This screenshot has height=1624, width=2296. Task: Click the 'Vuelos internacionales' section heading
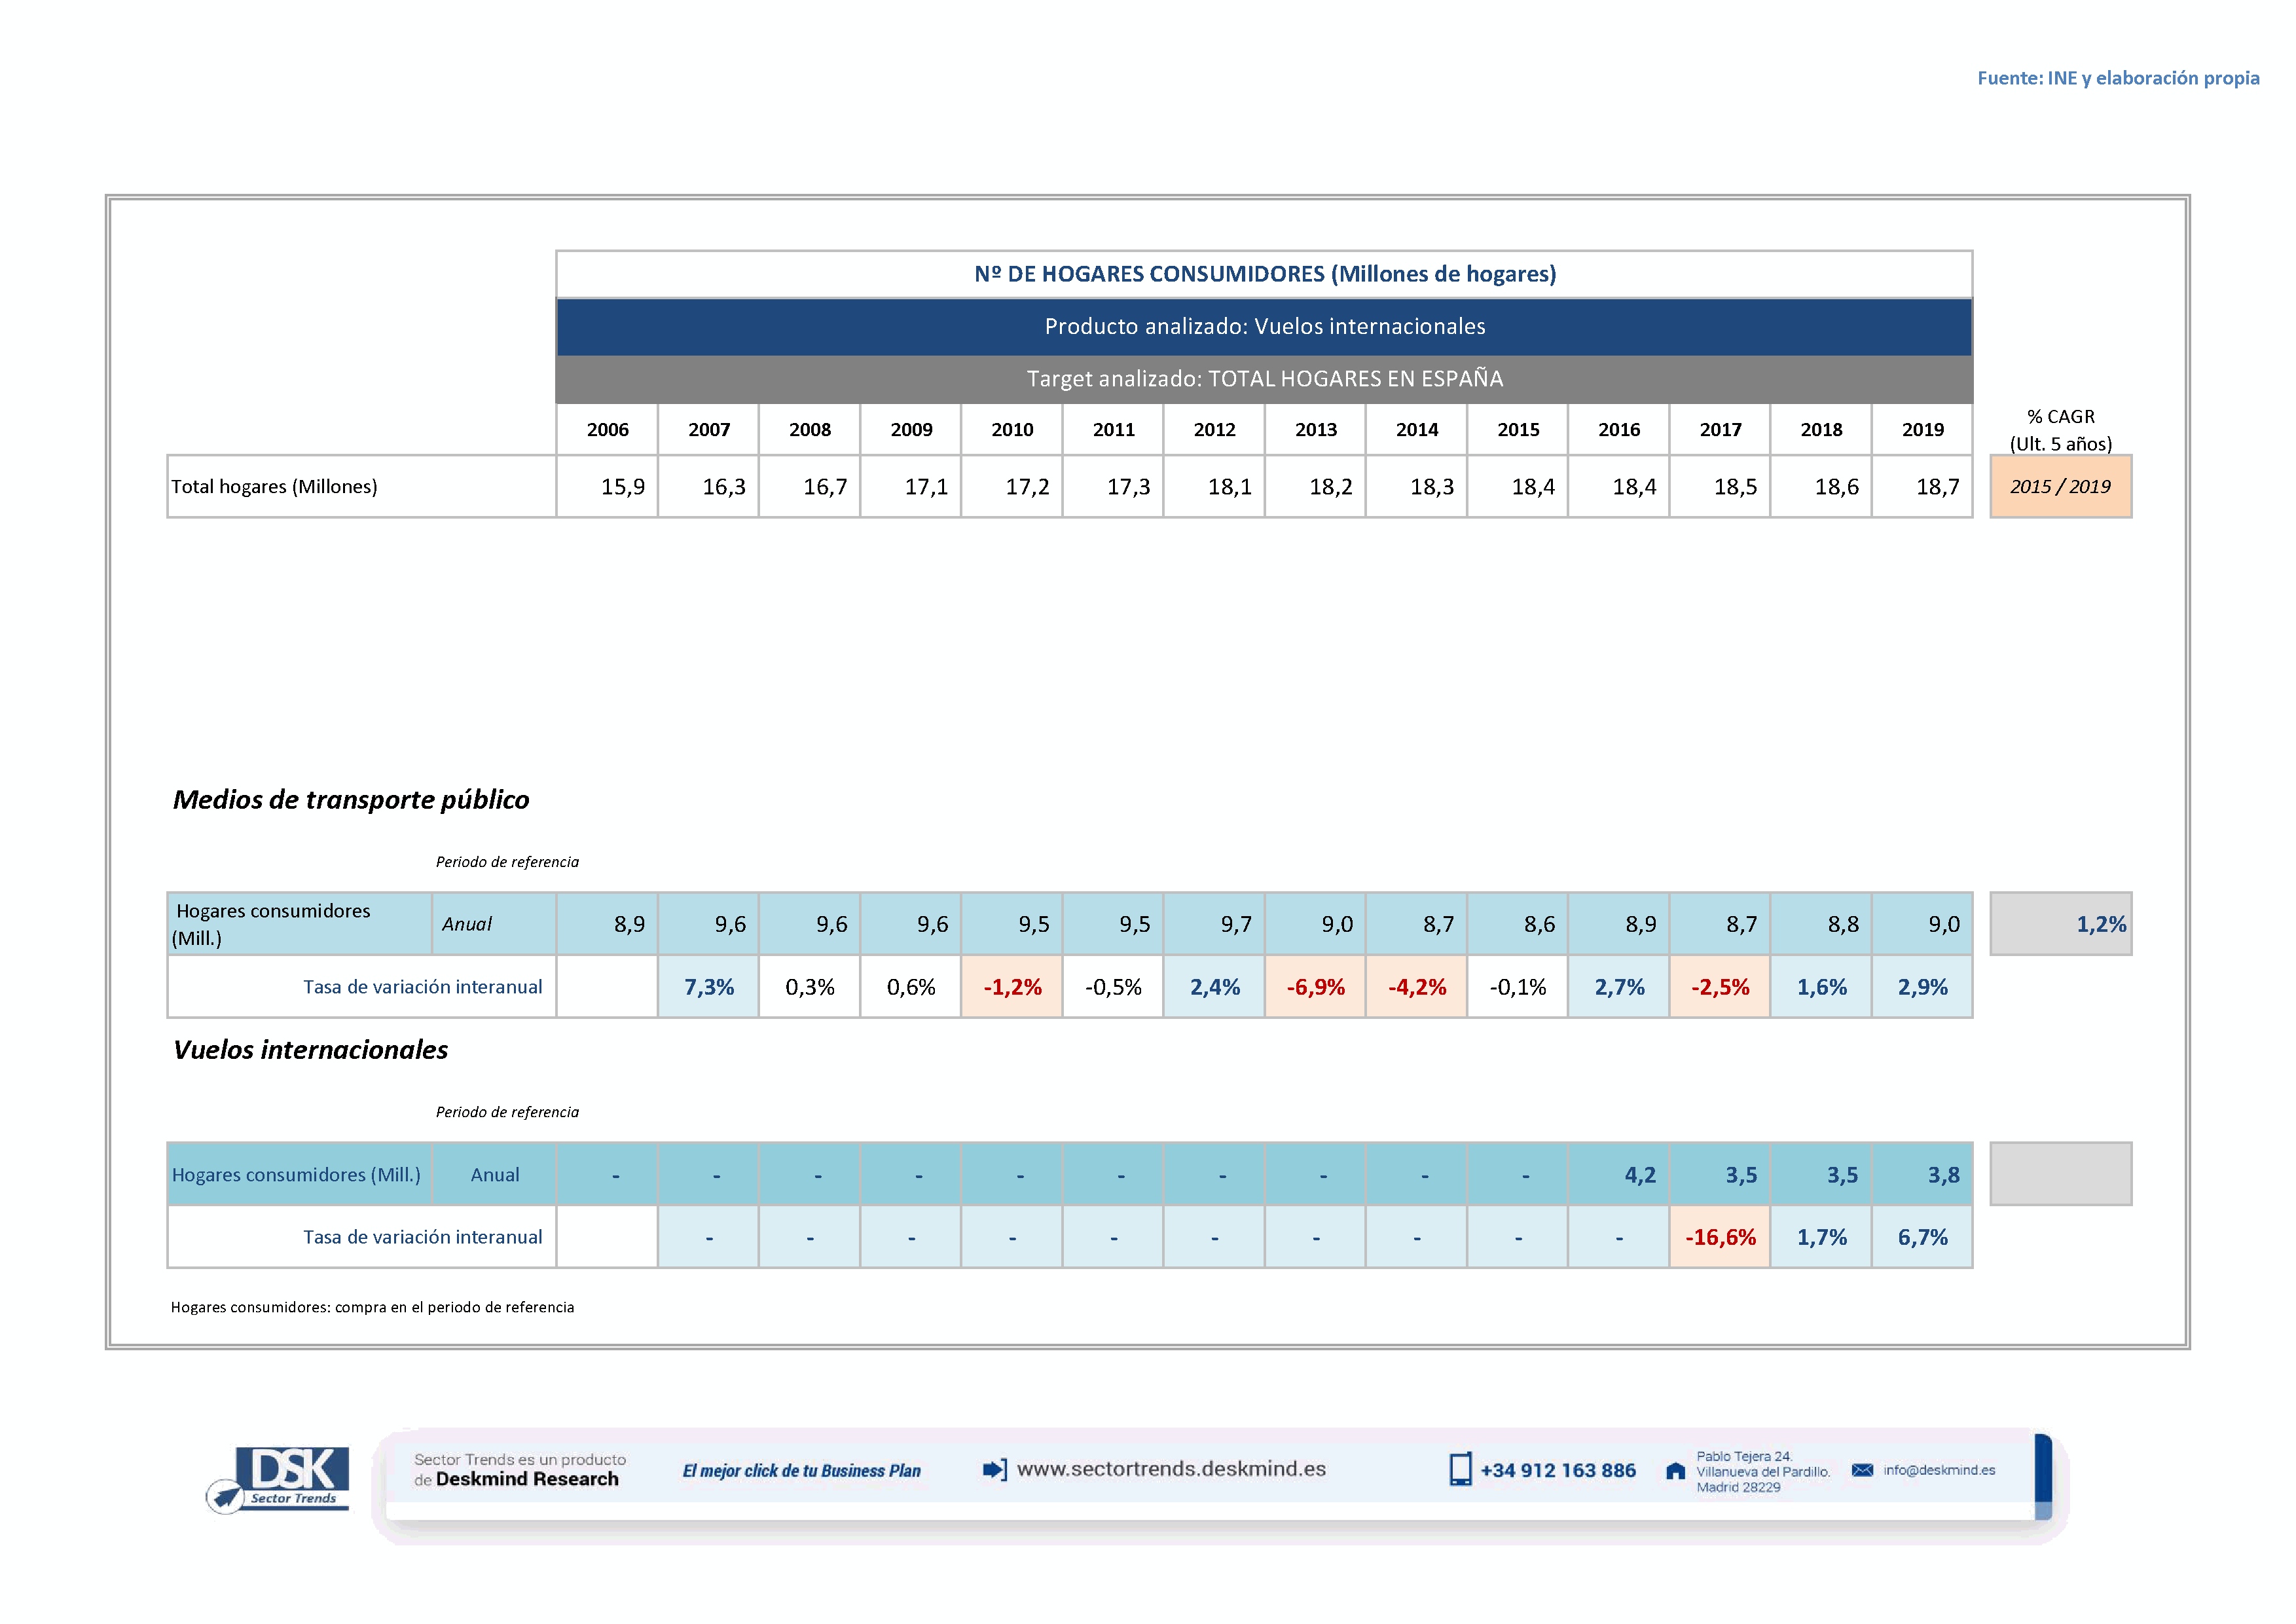coord(310,1050)
